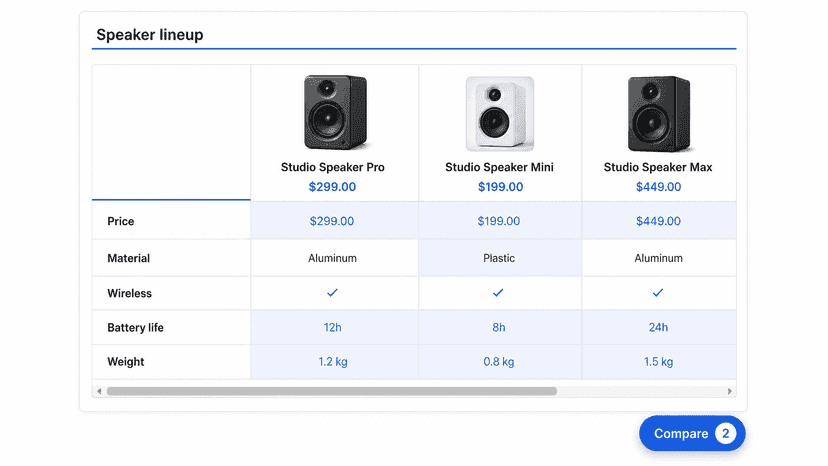Click the Wireless checkmark for Studio Speaker Mini
Screen dimensions: 828x466
tap(498, 293)
